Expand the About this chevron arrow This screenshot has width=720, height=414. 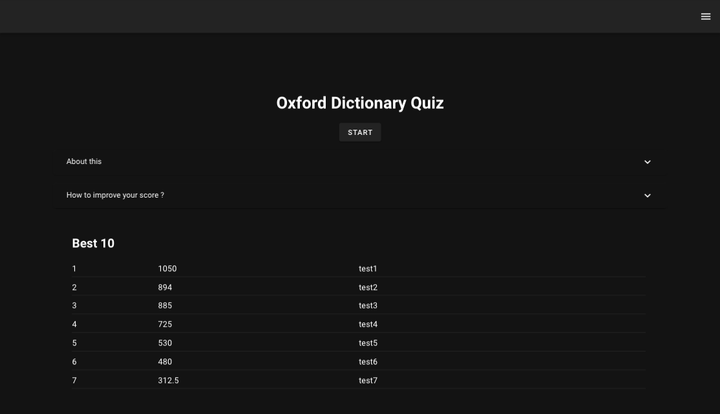647,162
